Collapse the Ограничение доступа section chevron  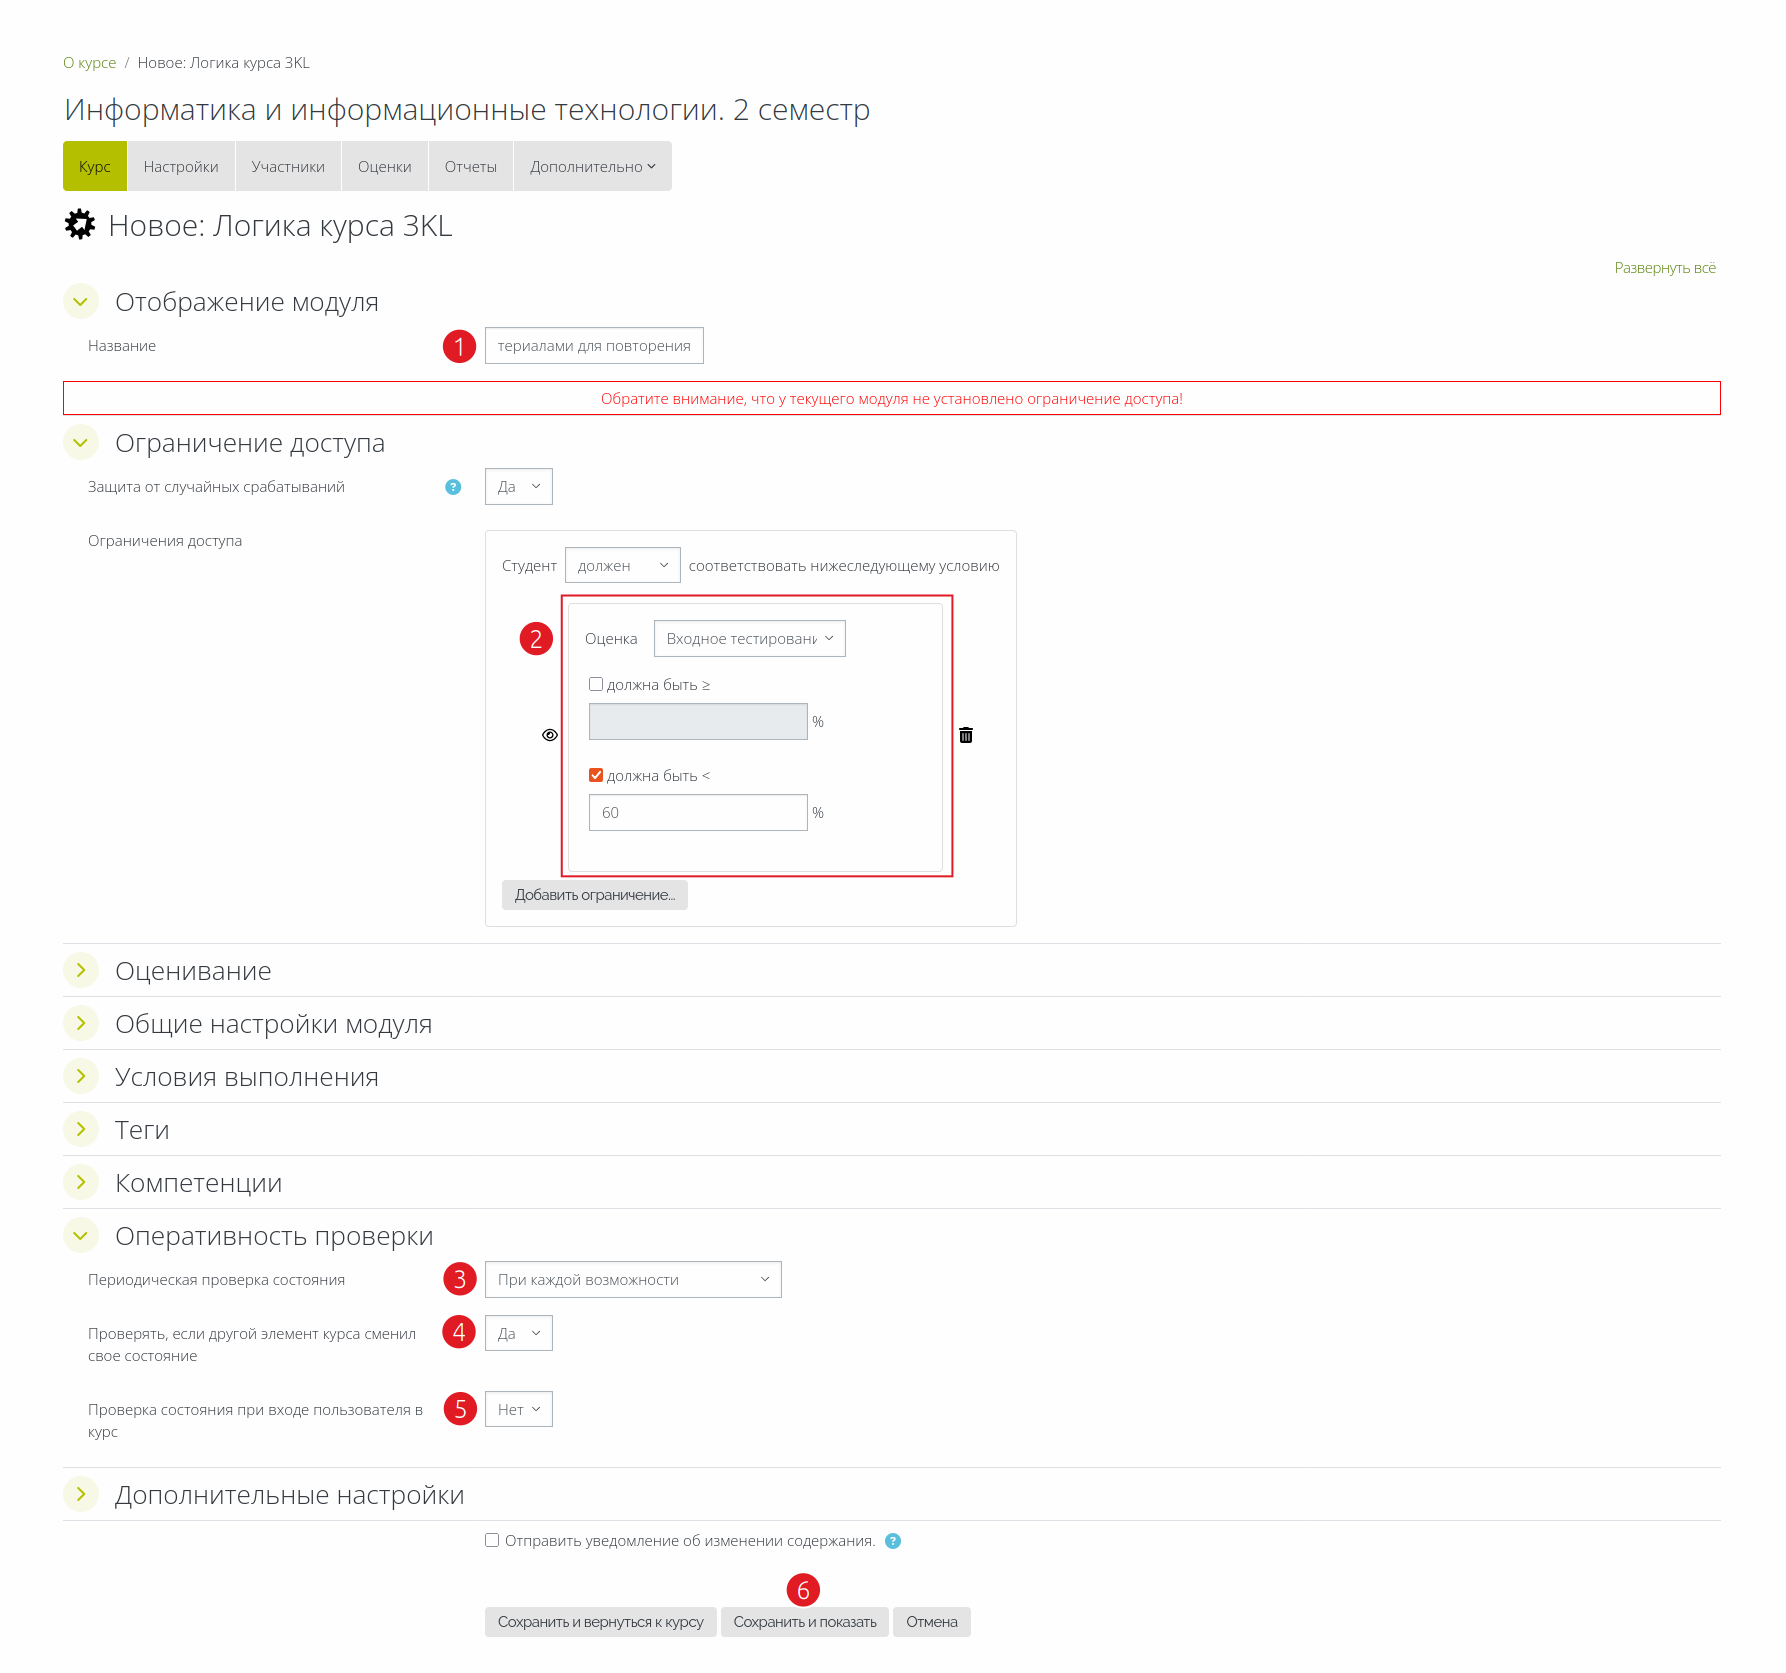pos(81,443)
